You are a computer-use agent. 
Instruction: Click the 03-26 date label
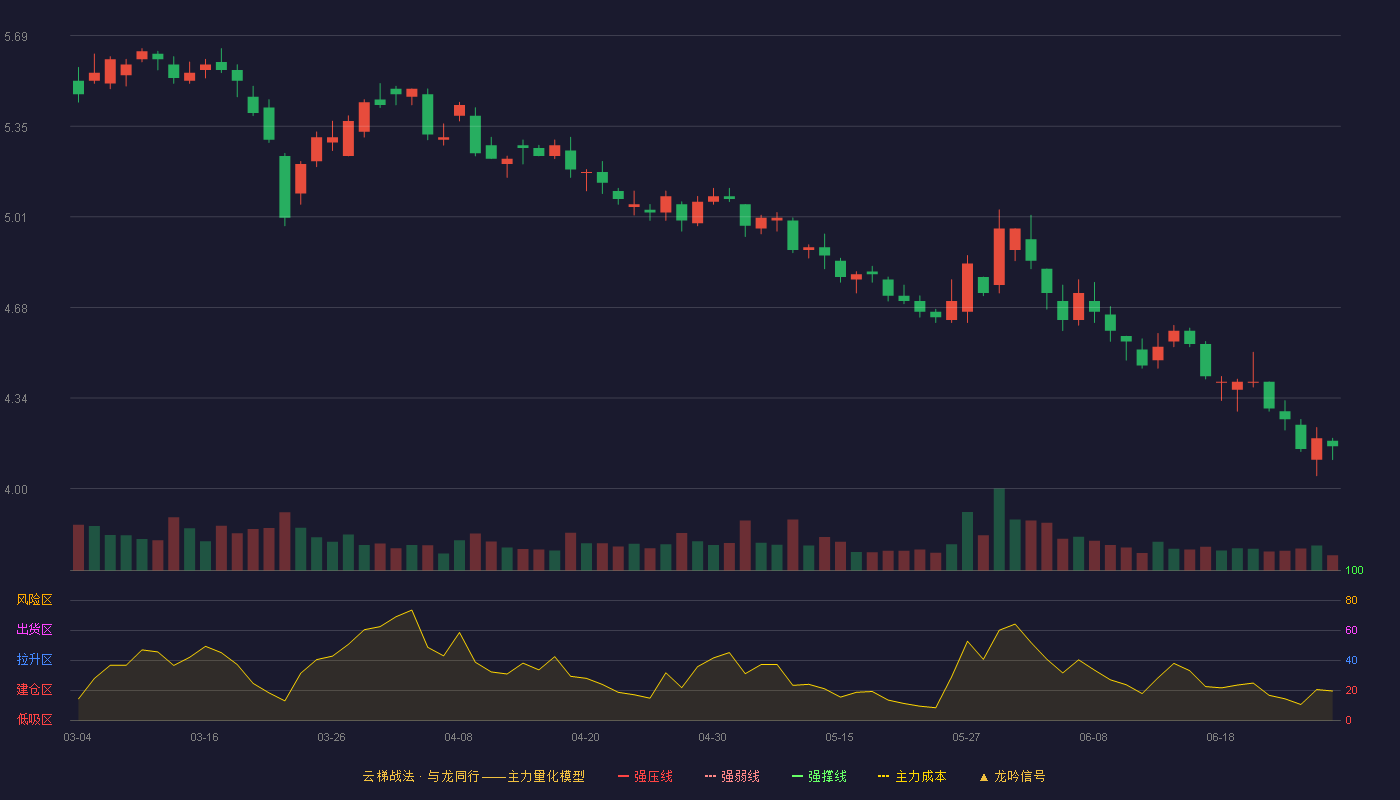click(331, 737)
